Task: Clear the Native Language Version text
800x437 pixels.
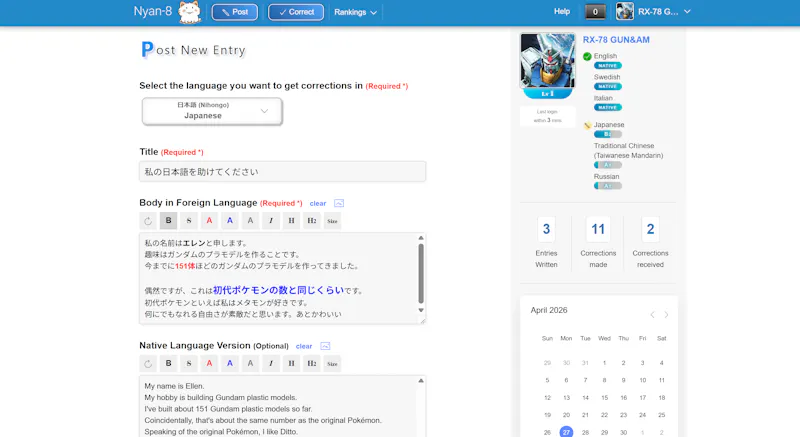Action: [x=304, y=346]
